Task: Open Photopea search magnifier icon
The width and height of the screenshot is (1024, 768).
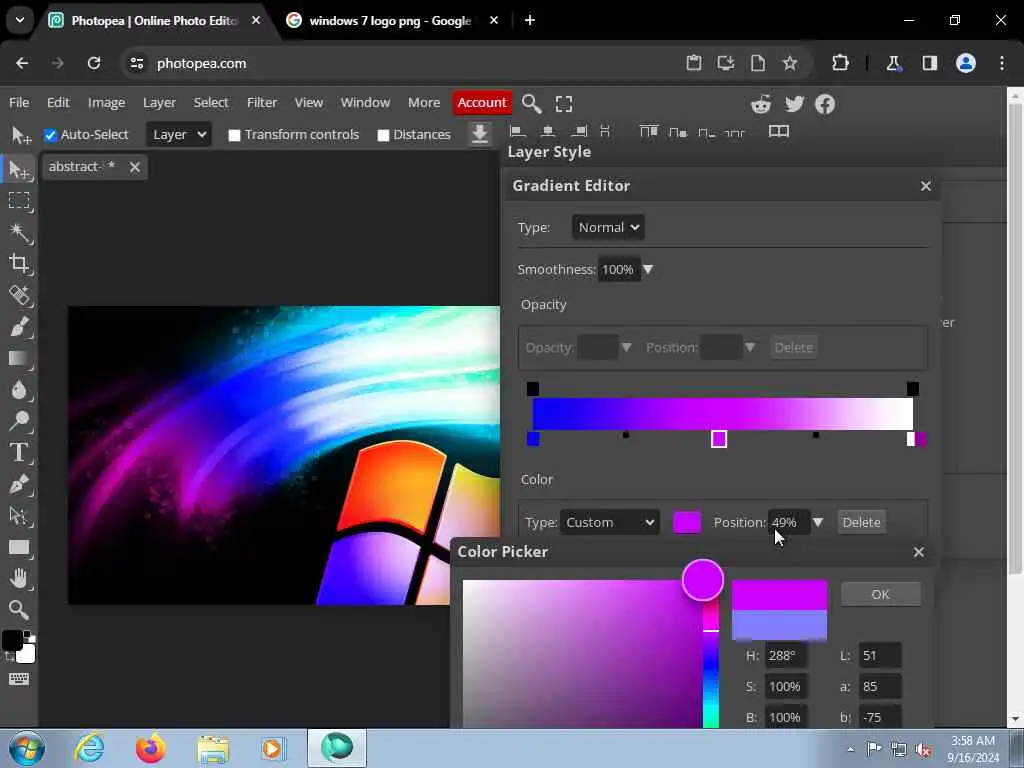Action: click(532, 103)
